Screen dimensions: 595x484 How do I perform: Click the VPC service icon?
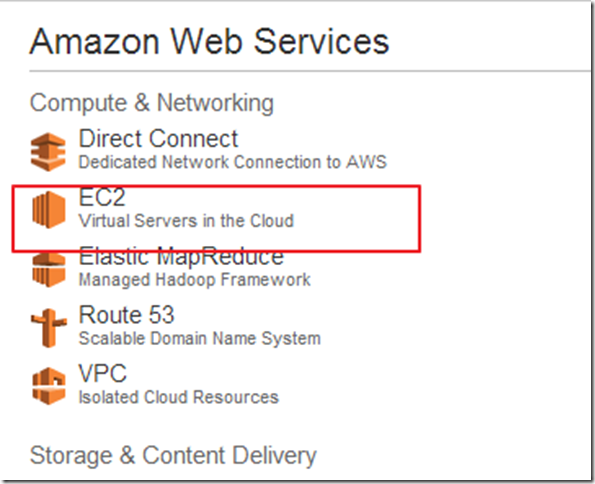pos(49,386)
